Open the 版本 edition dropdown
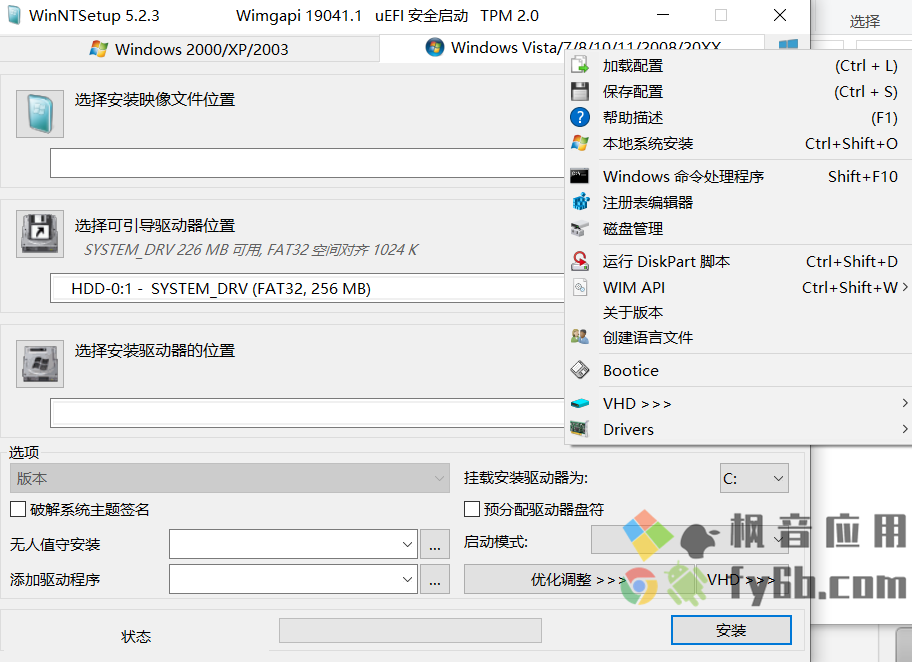912x662 pixels. click(x=230, y=478)
